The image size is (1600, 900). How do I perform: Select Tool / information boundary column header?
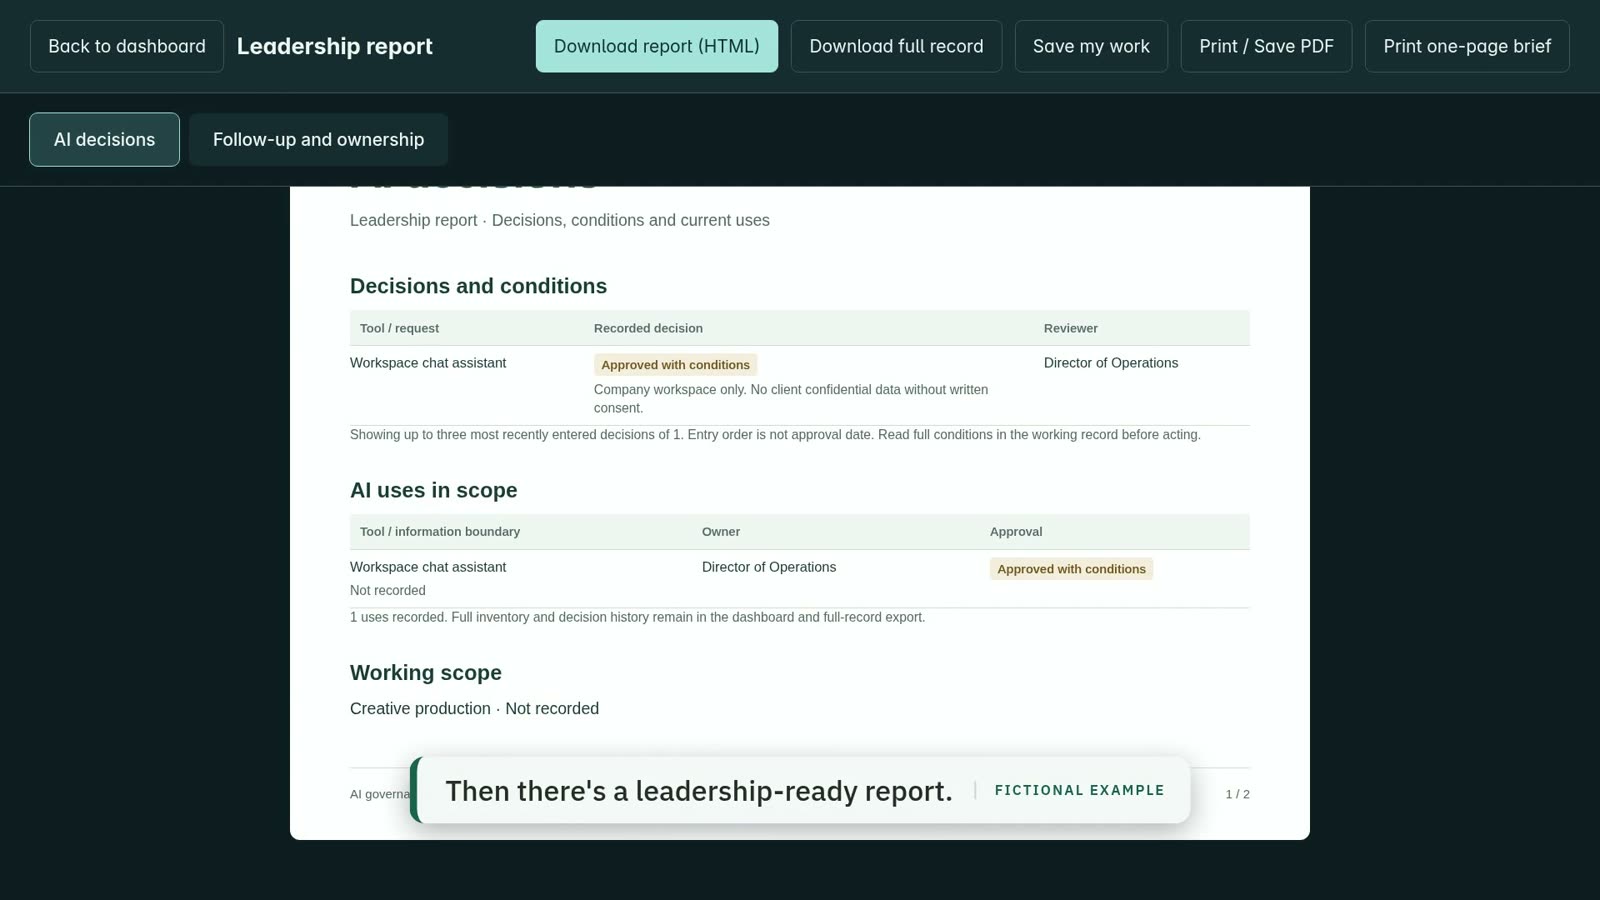[440, 532]
